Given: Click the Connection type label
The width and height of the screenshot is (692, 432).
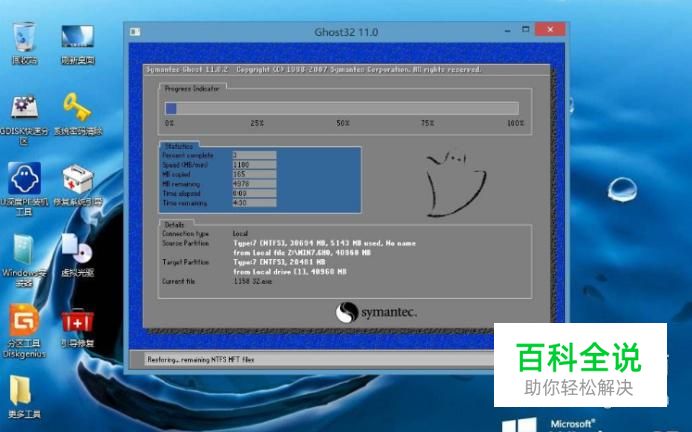Looking at the screenshot, I should tap(185, 234).
